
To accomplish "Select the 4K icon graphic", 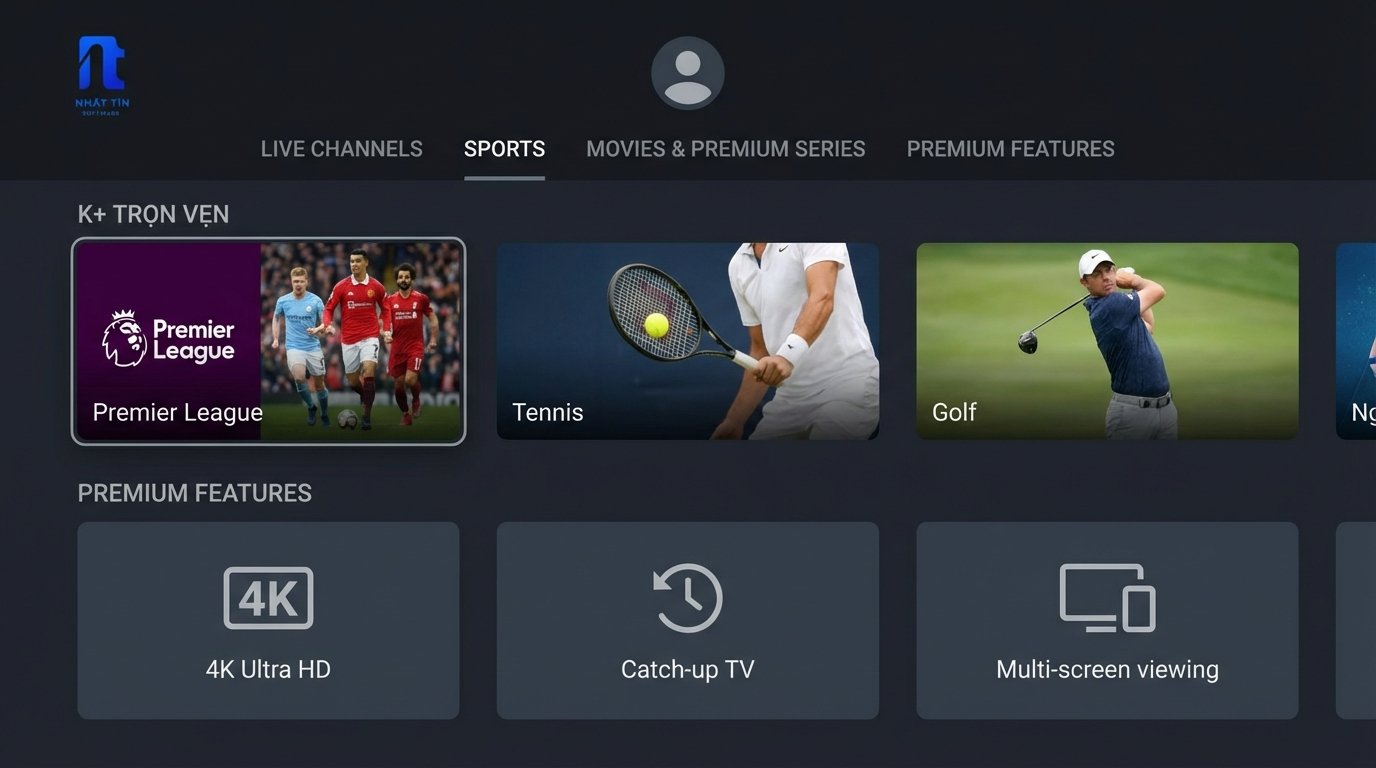I will 268,598.
